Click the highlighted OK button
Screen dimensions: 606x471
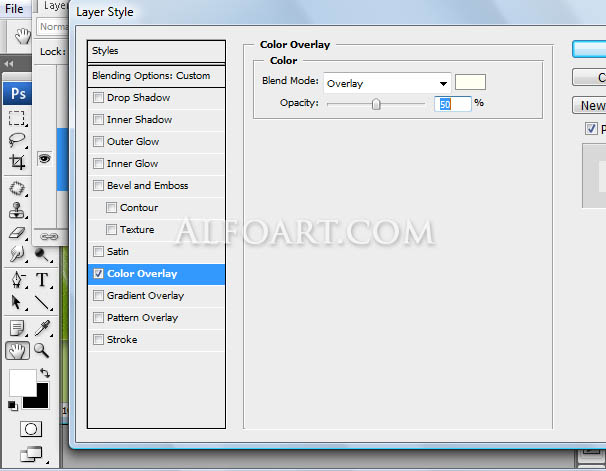click(589, 49)
